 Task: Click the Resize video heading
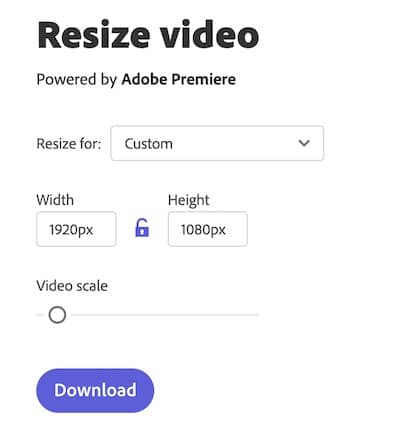coord(148,35)
